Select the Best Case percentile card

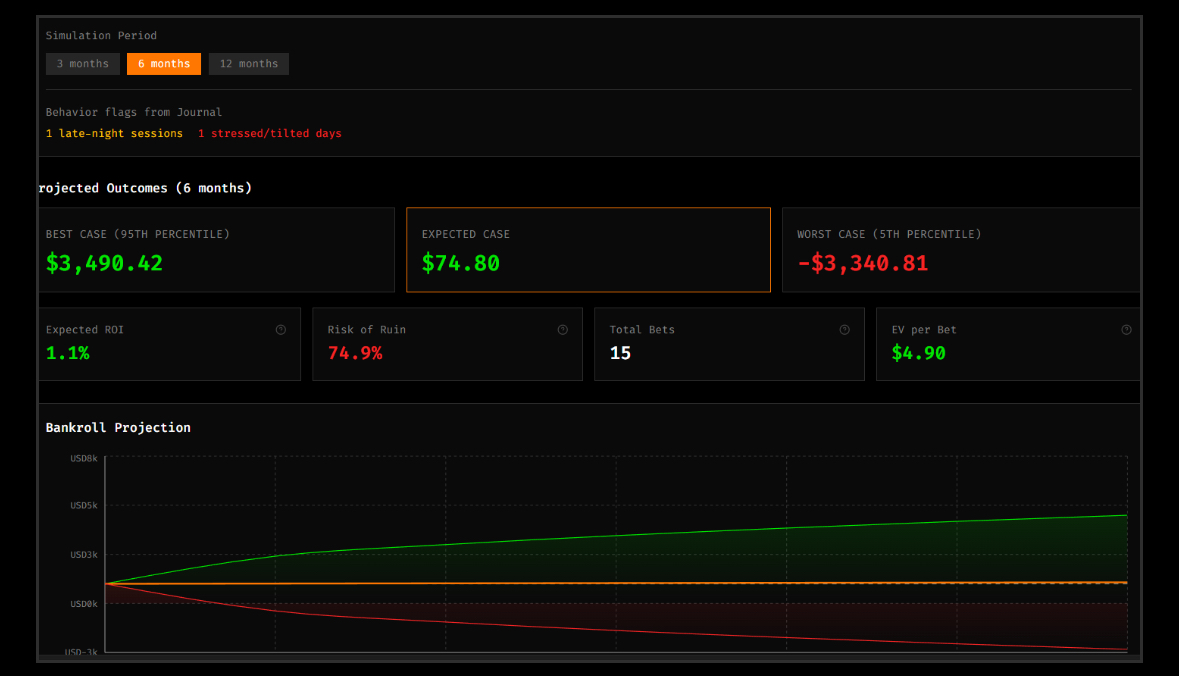216,249
